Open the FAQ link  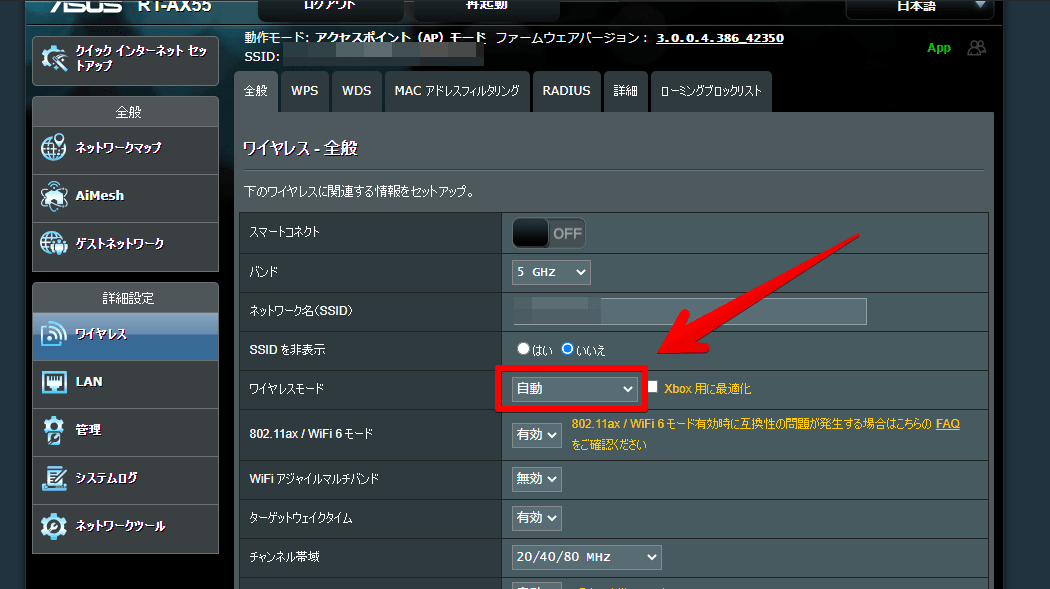coord(947,424)
